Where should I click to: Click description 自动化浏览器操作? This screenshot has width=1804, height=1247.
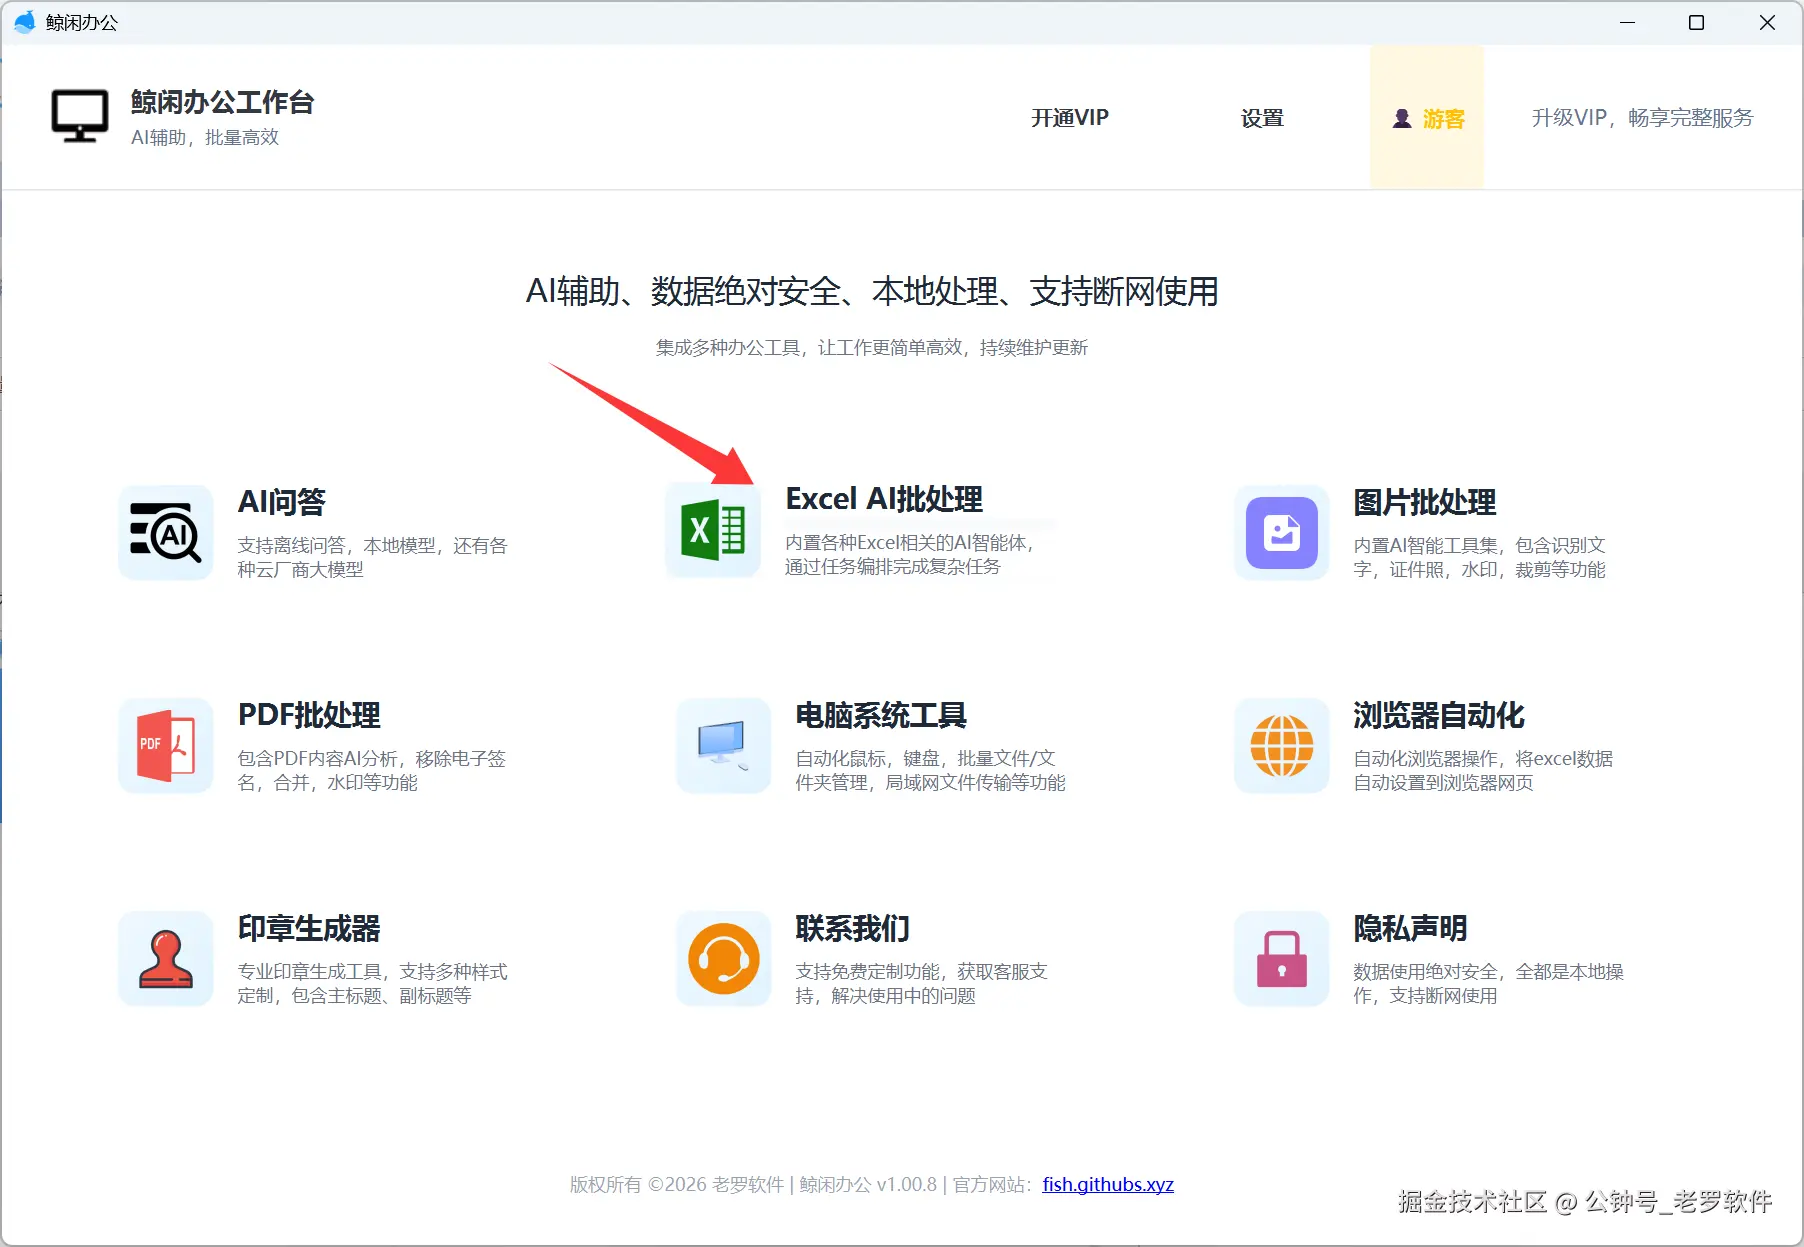point(1483,770)
